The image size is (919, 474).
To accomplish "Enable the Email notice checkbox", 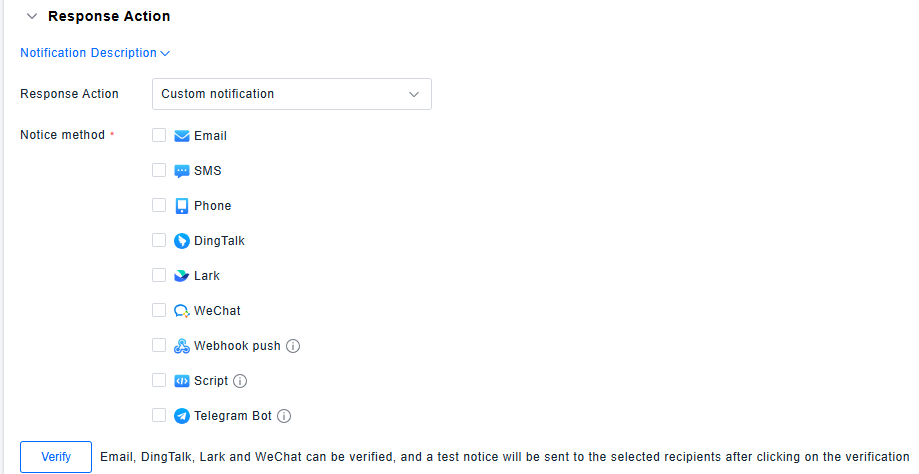I will coord(159,135).
